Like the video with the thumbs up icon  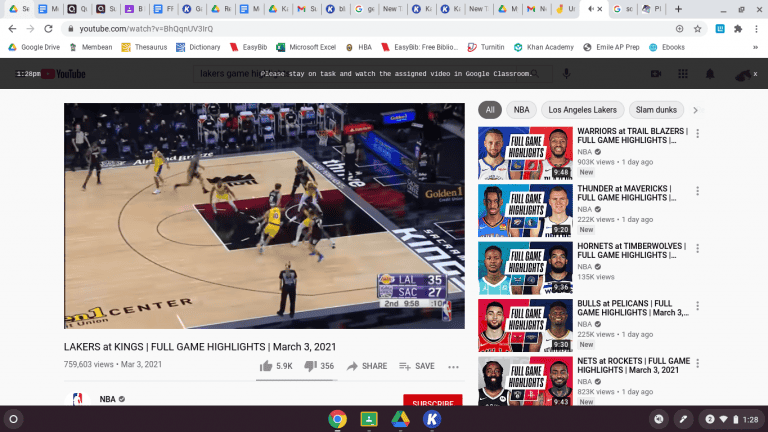click(x=266, y=366)
